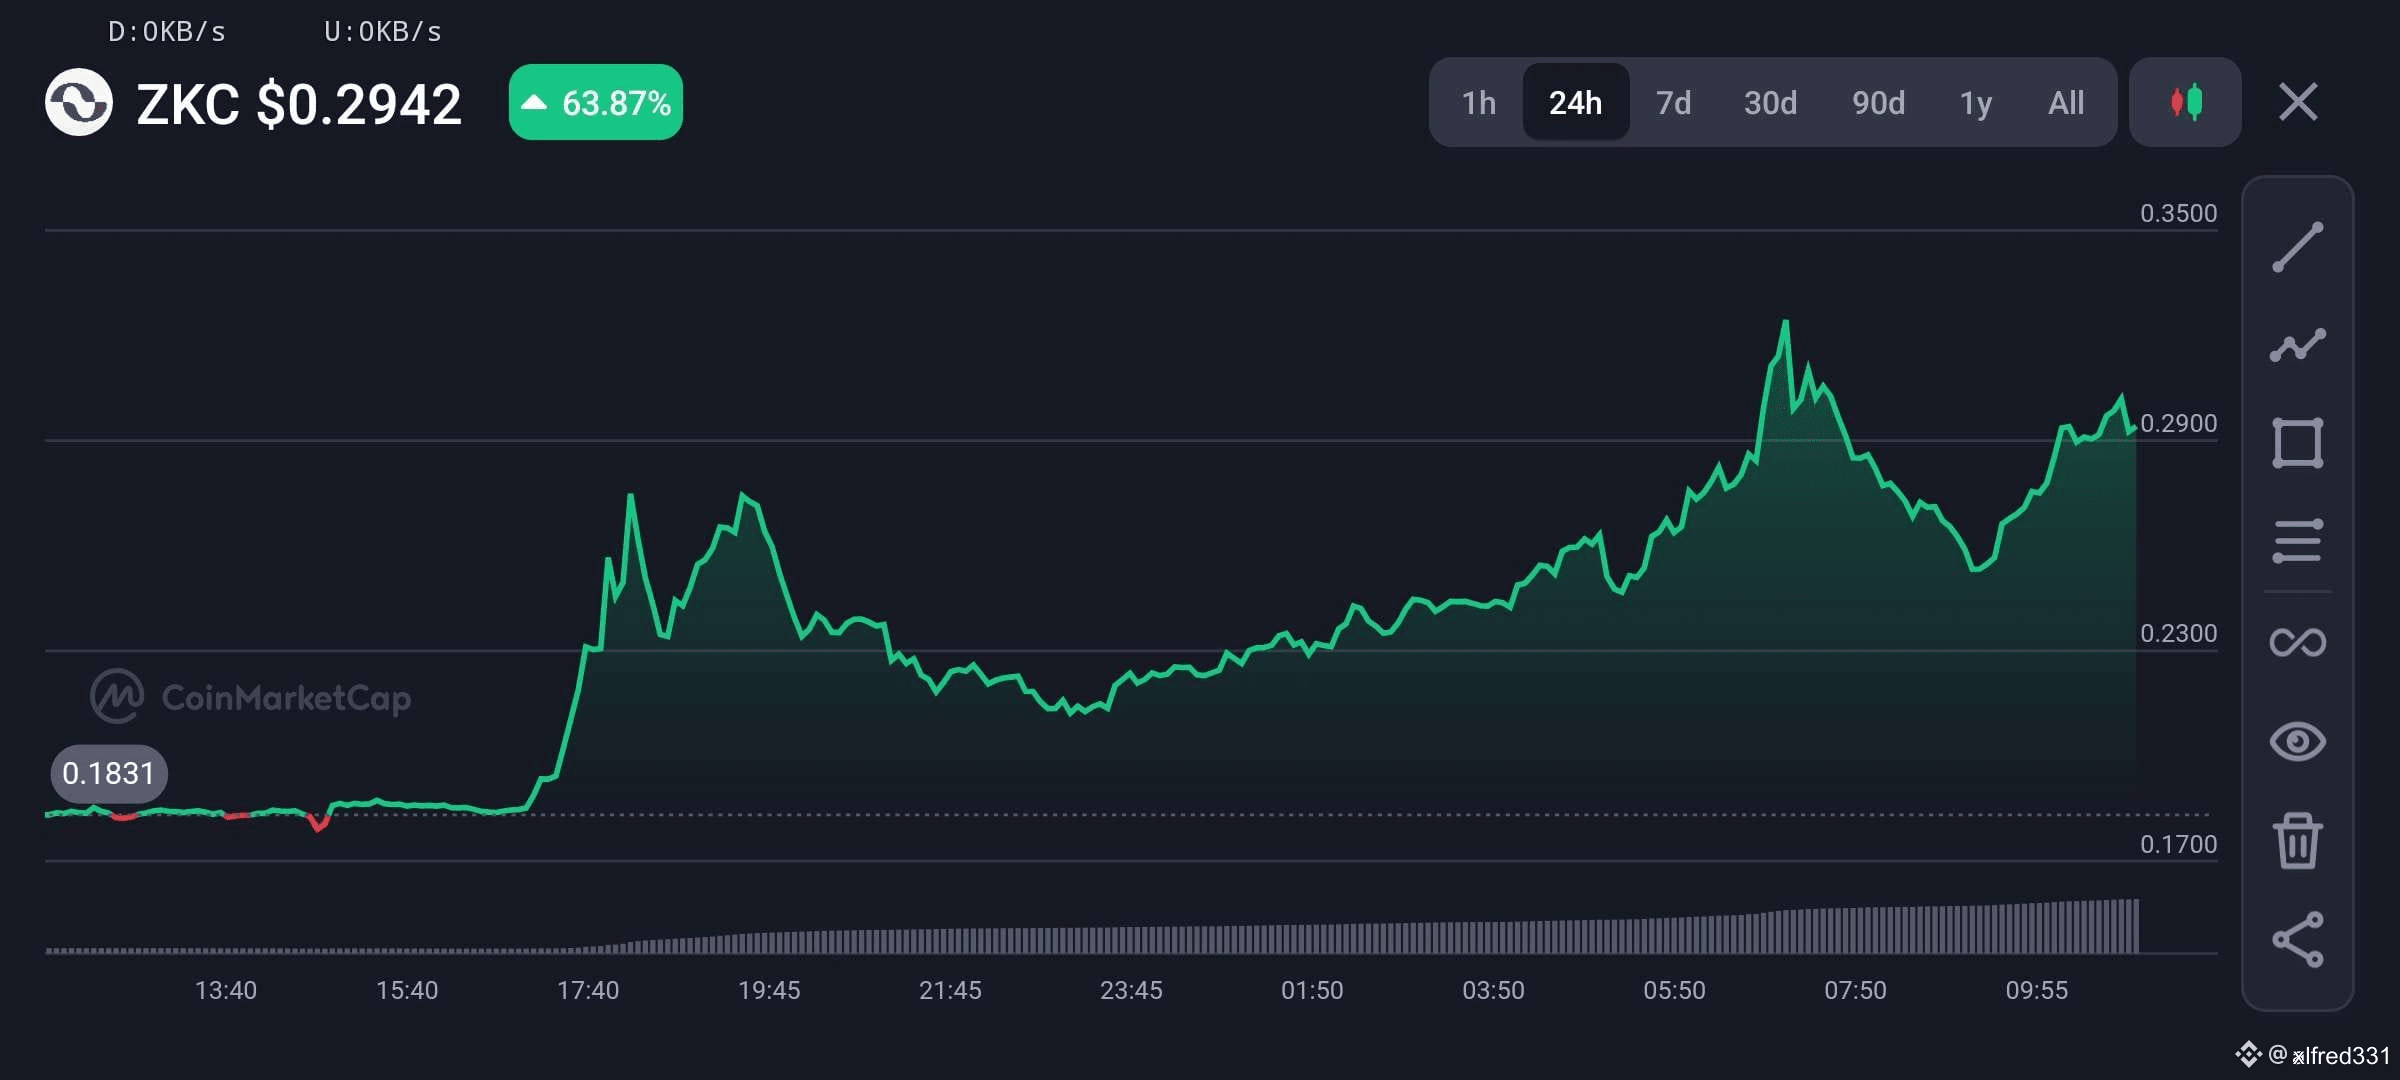Tap the U:0KB/s upload speed indicator
This screenshot has width=2400, height=1080.
(x=383, y=32)
